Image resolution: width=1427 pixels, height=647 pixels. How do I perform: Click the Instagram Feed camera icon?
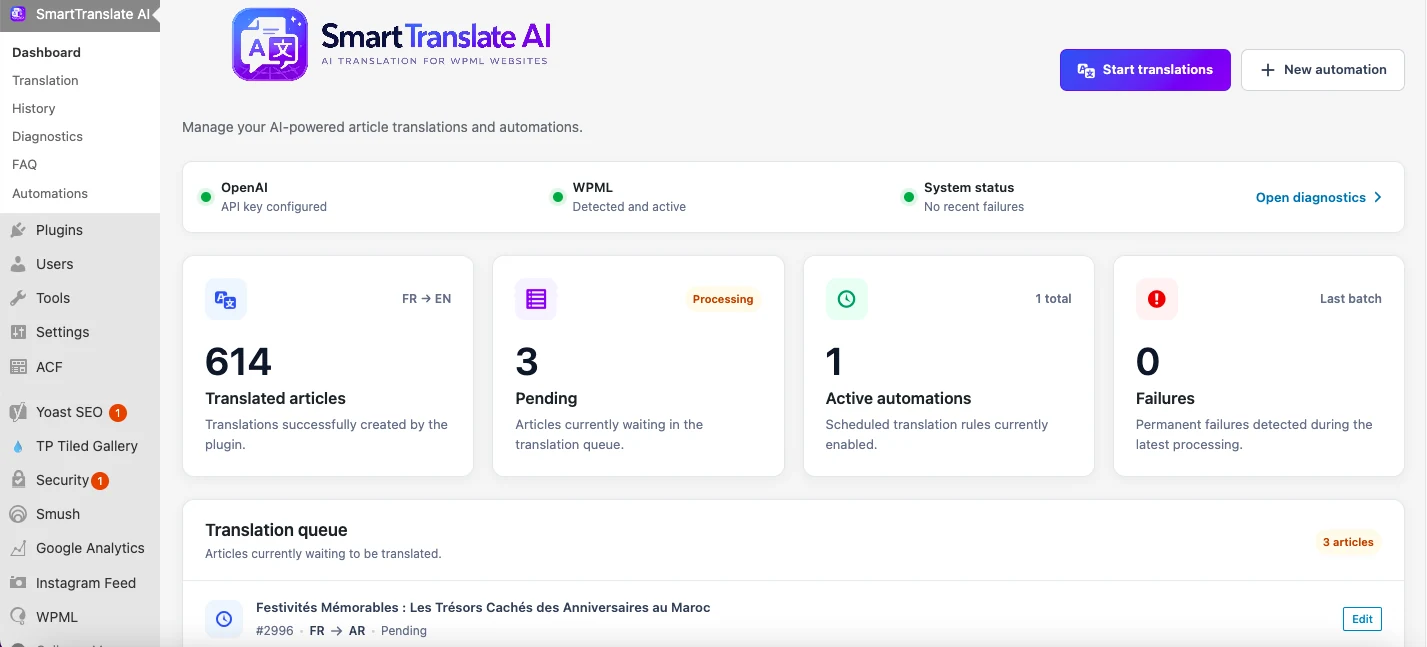point(17,583)
